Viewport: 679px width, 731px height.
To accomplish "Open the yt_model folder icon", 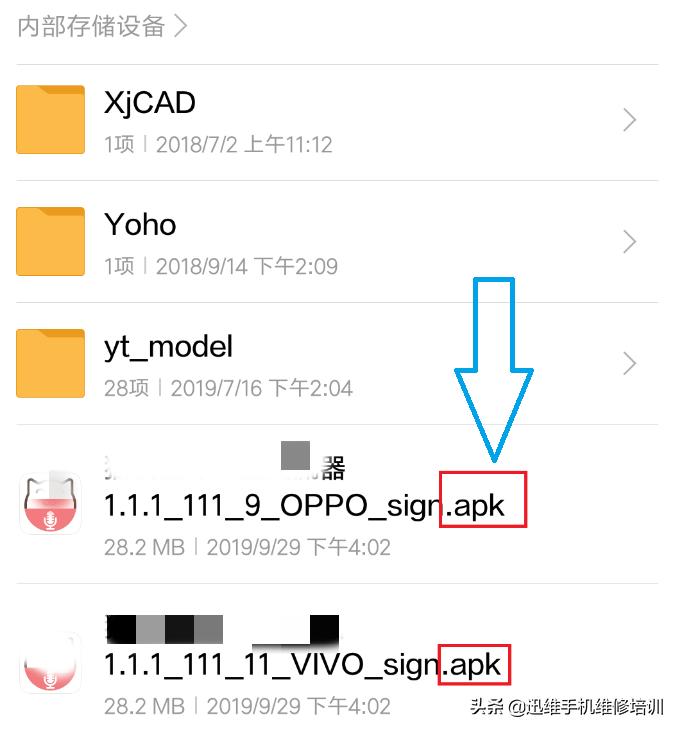I will pos(50,364).
